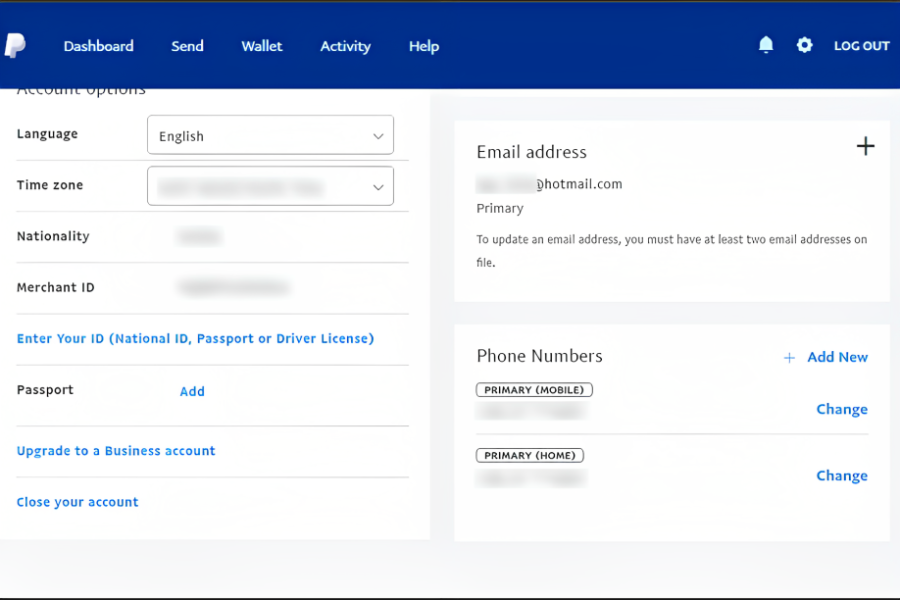
Task: Click the Passport label
Action: click(x=45, y=390)
